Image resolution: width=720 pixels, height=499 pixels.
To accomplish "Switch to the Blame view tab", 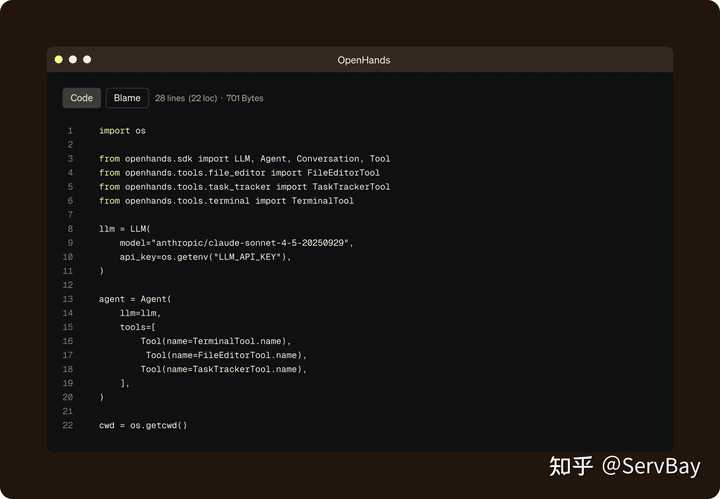I will 127,98.
